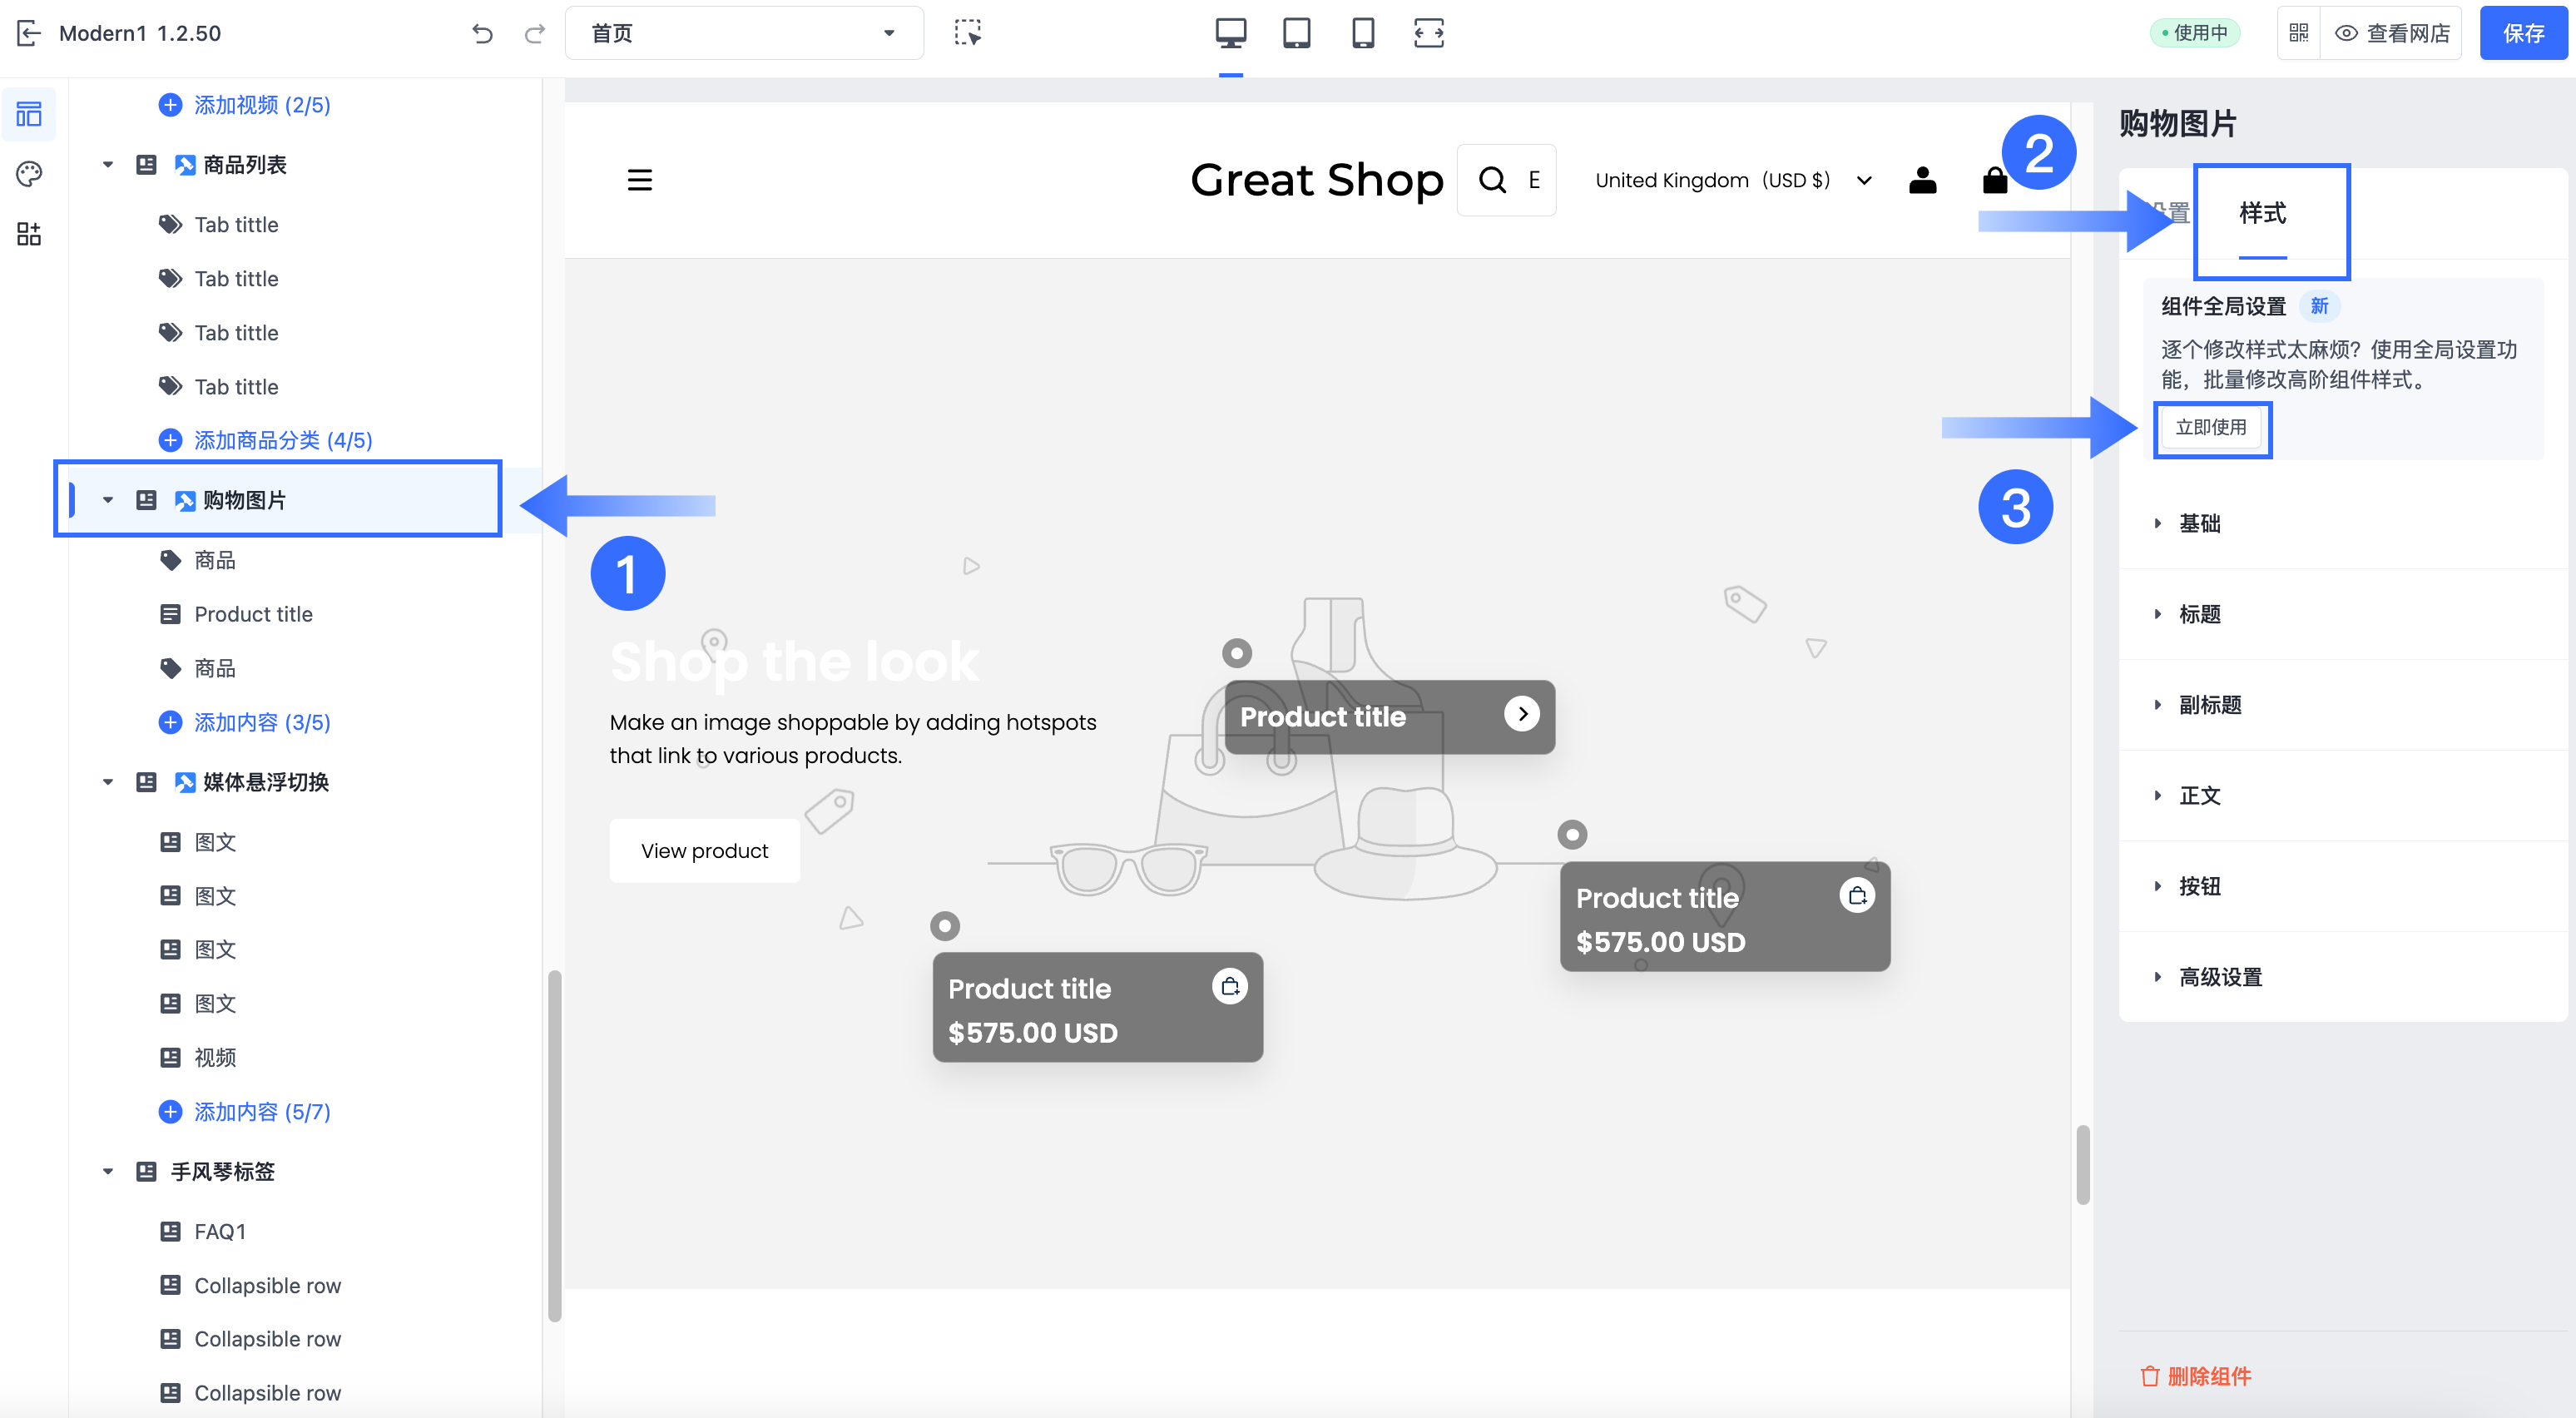Open the QR code icon

point(2299,33)
